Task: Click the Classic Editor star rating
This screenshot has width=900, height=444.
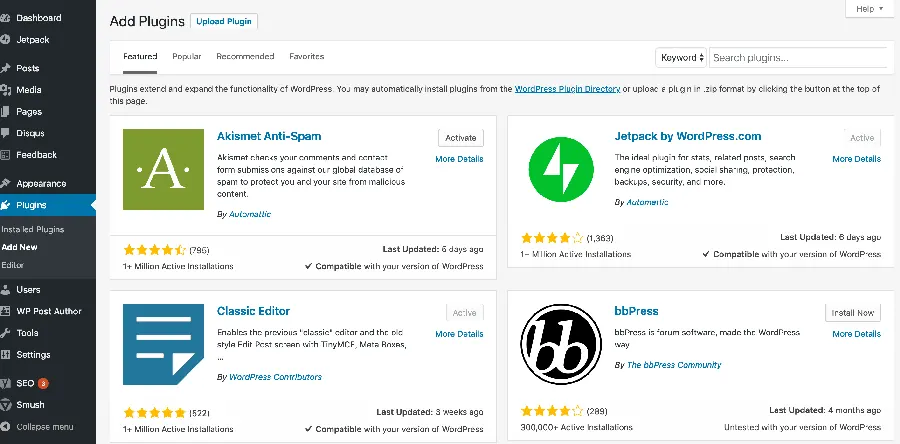Action: tap(154, 412)
